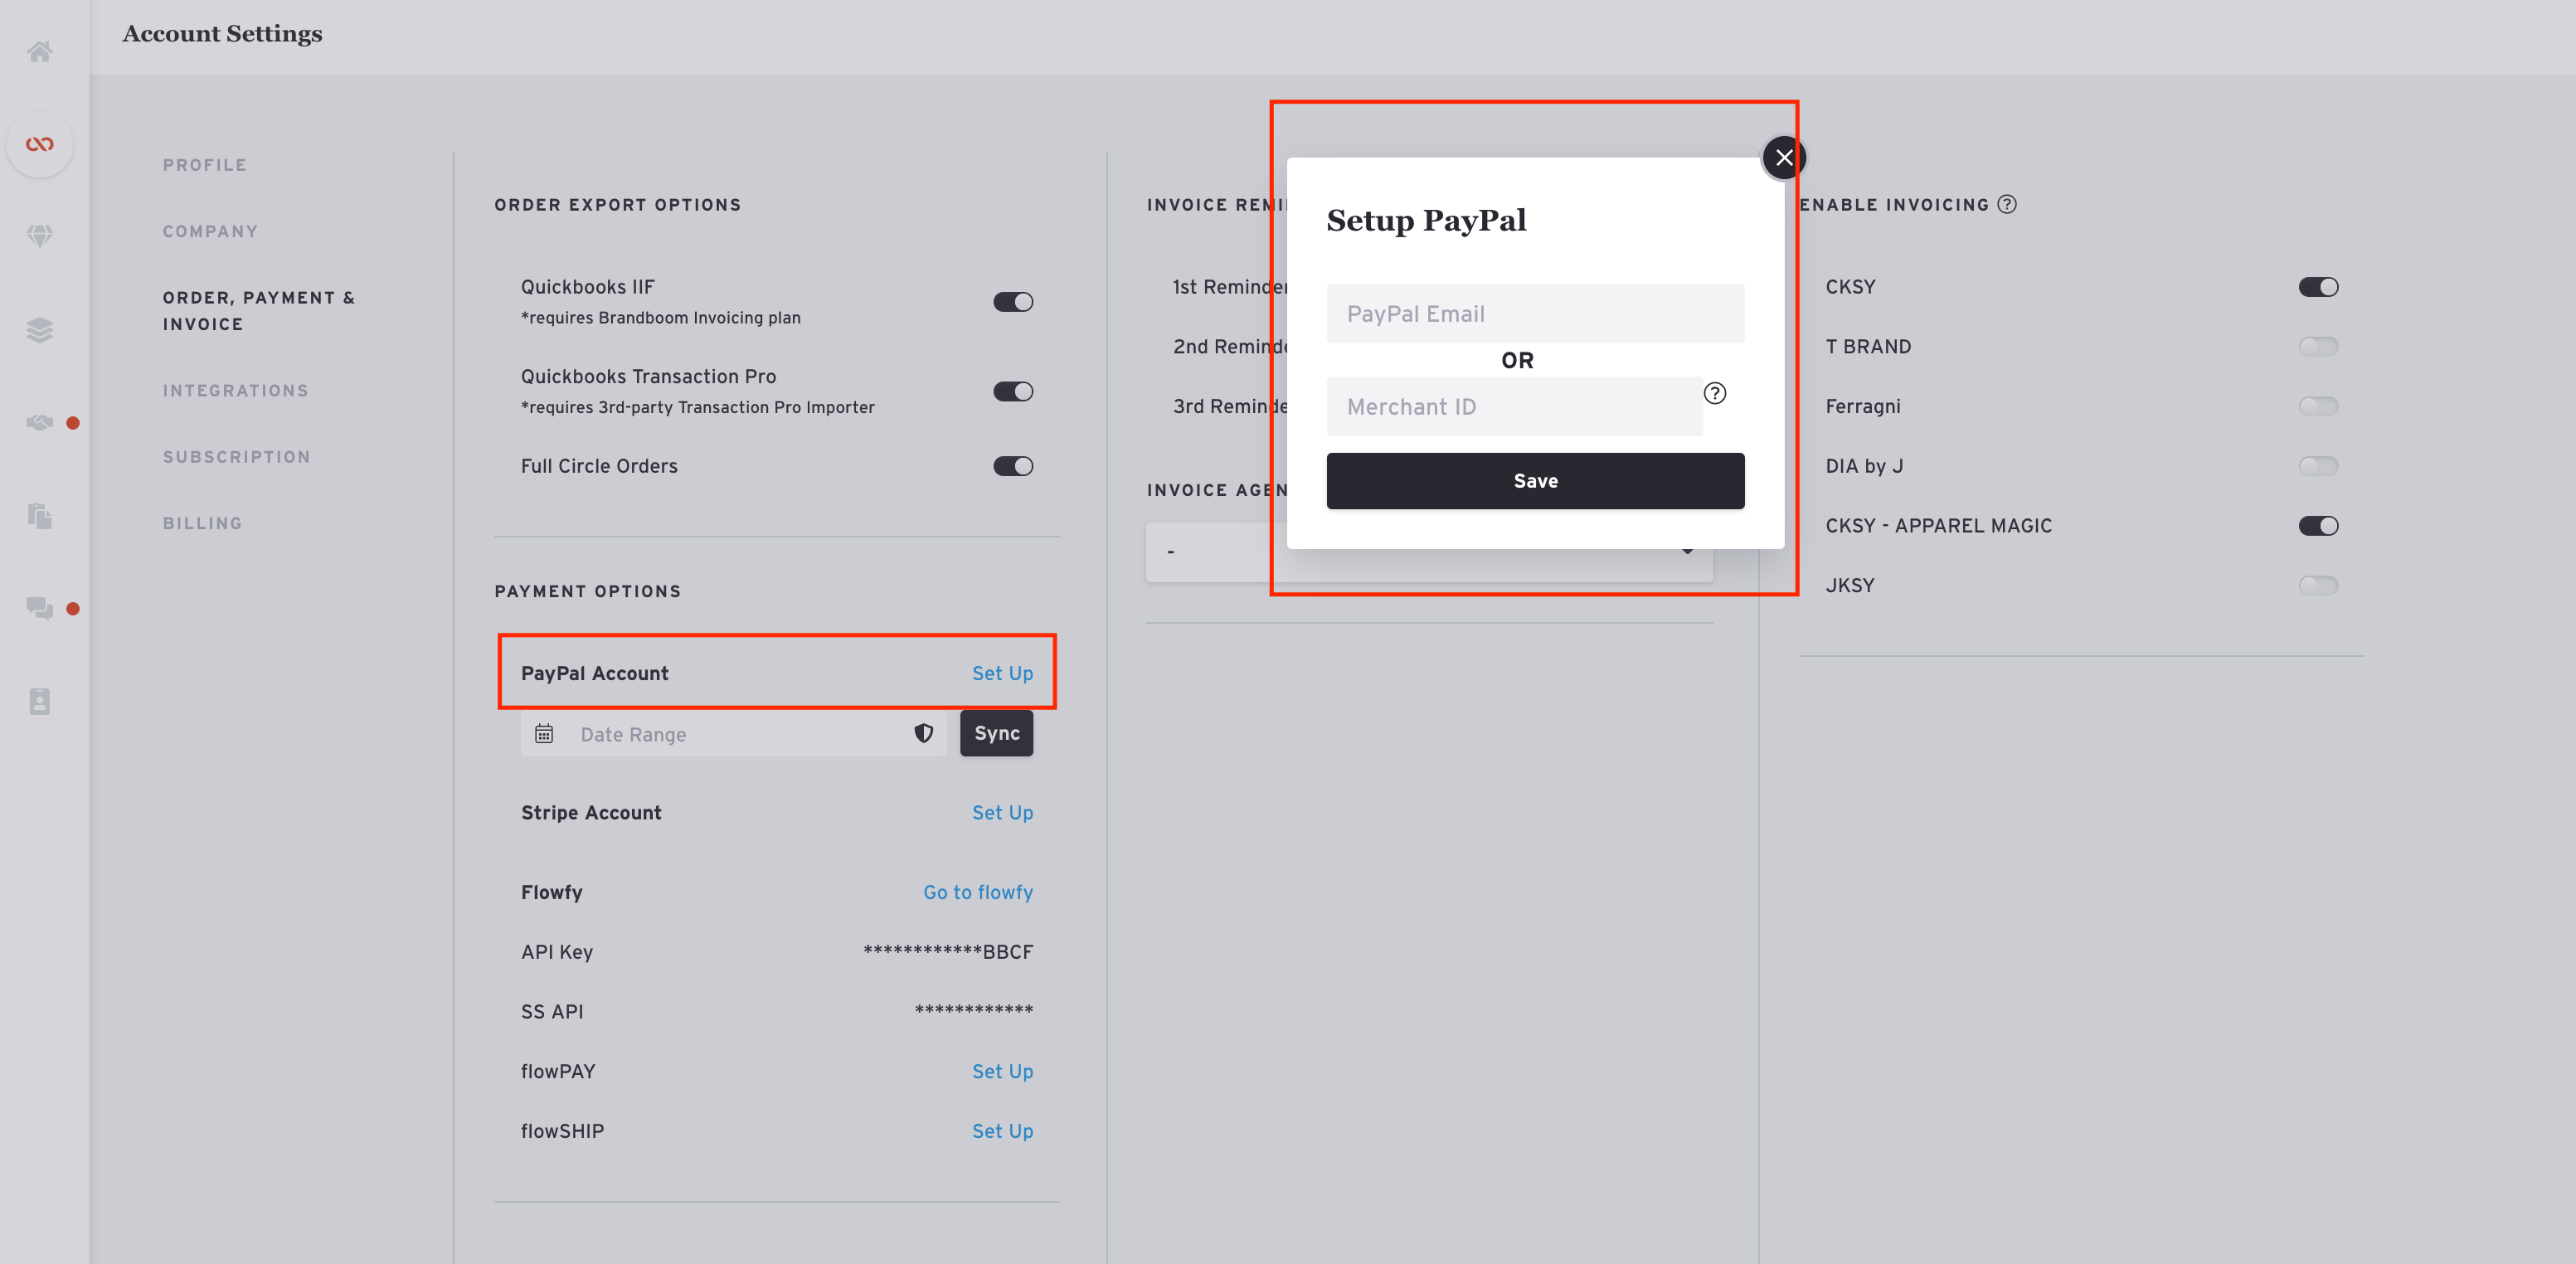Image resolution: width=2576 pixels, height=1264 pixels.
Task: Go to the Profile settings section
Action: tap(204, 165)
